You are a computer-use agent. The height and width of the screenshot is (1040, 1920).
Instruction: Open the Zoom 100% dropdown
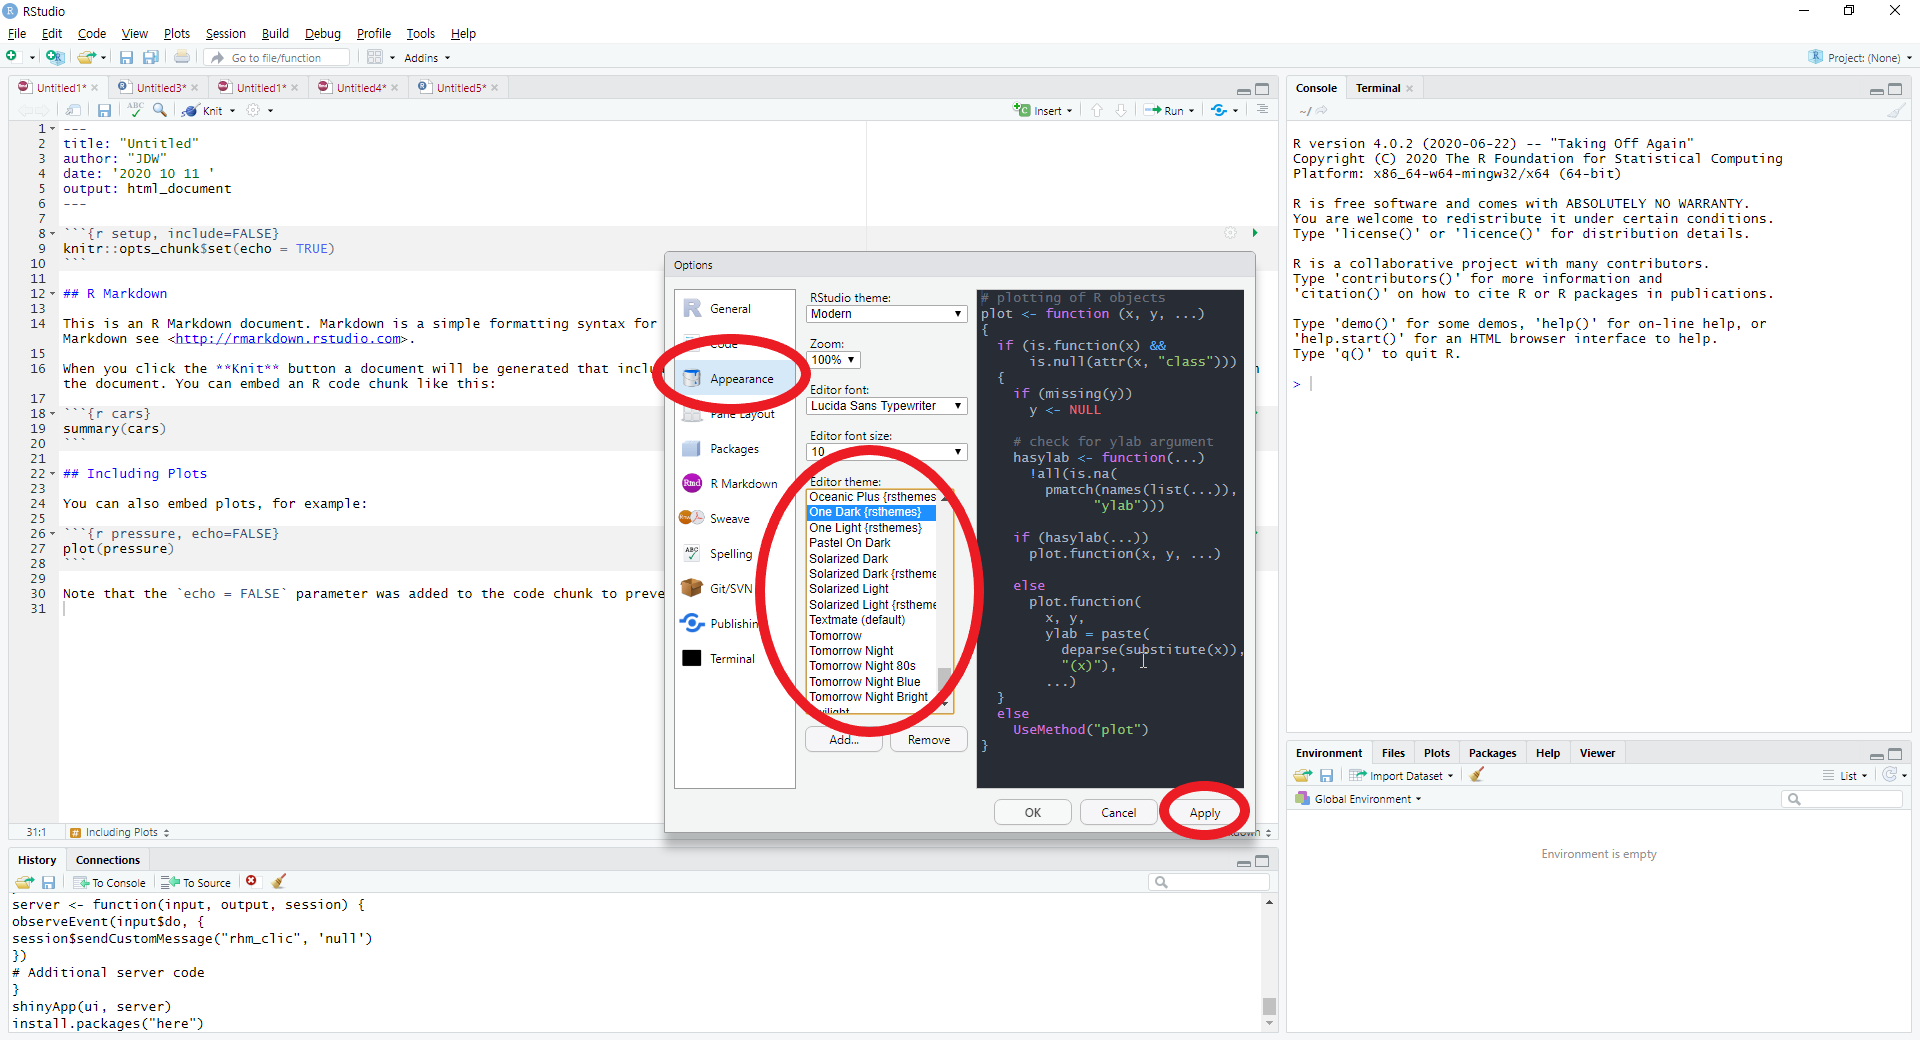pos(833,360)
